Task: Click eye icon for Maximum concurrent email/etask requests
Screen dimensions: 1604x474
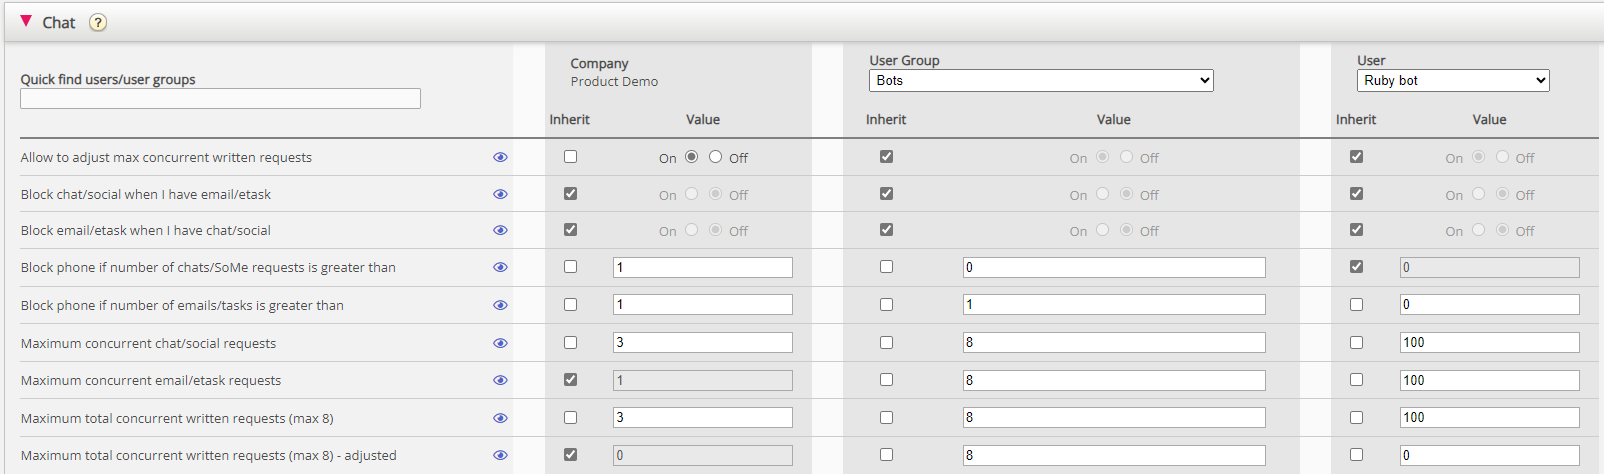Action: tap(500, 380)
